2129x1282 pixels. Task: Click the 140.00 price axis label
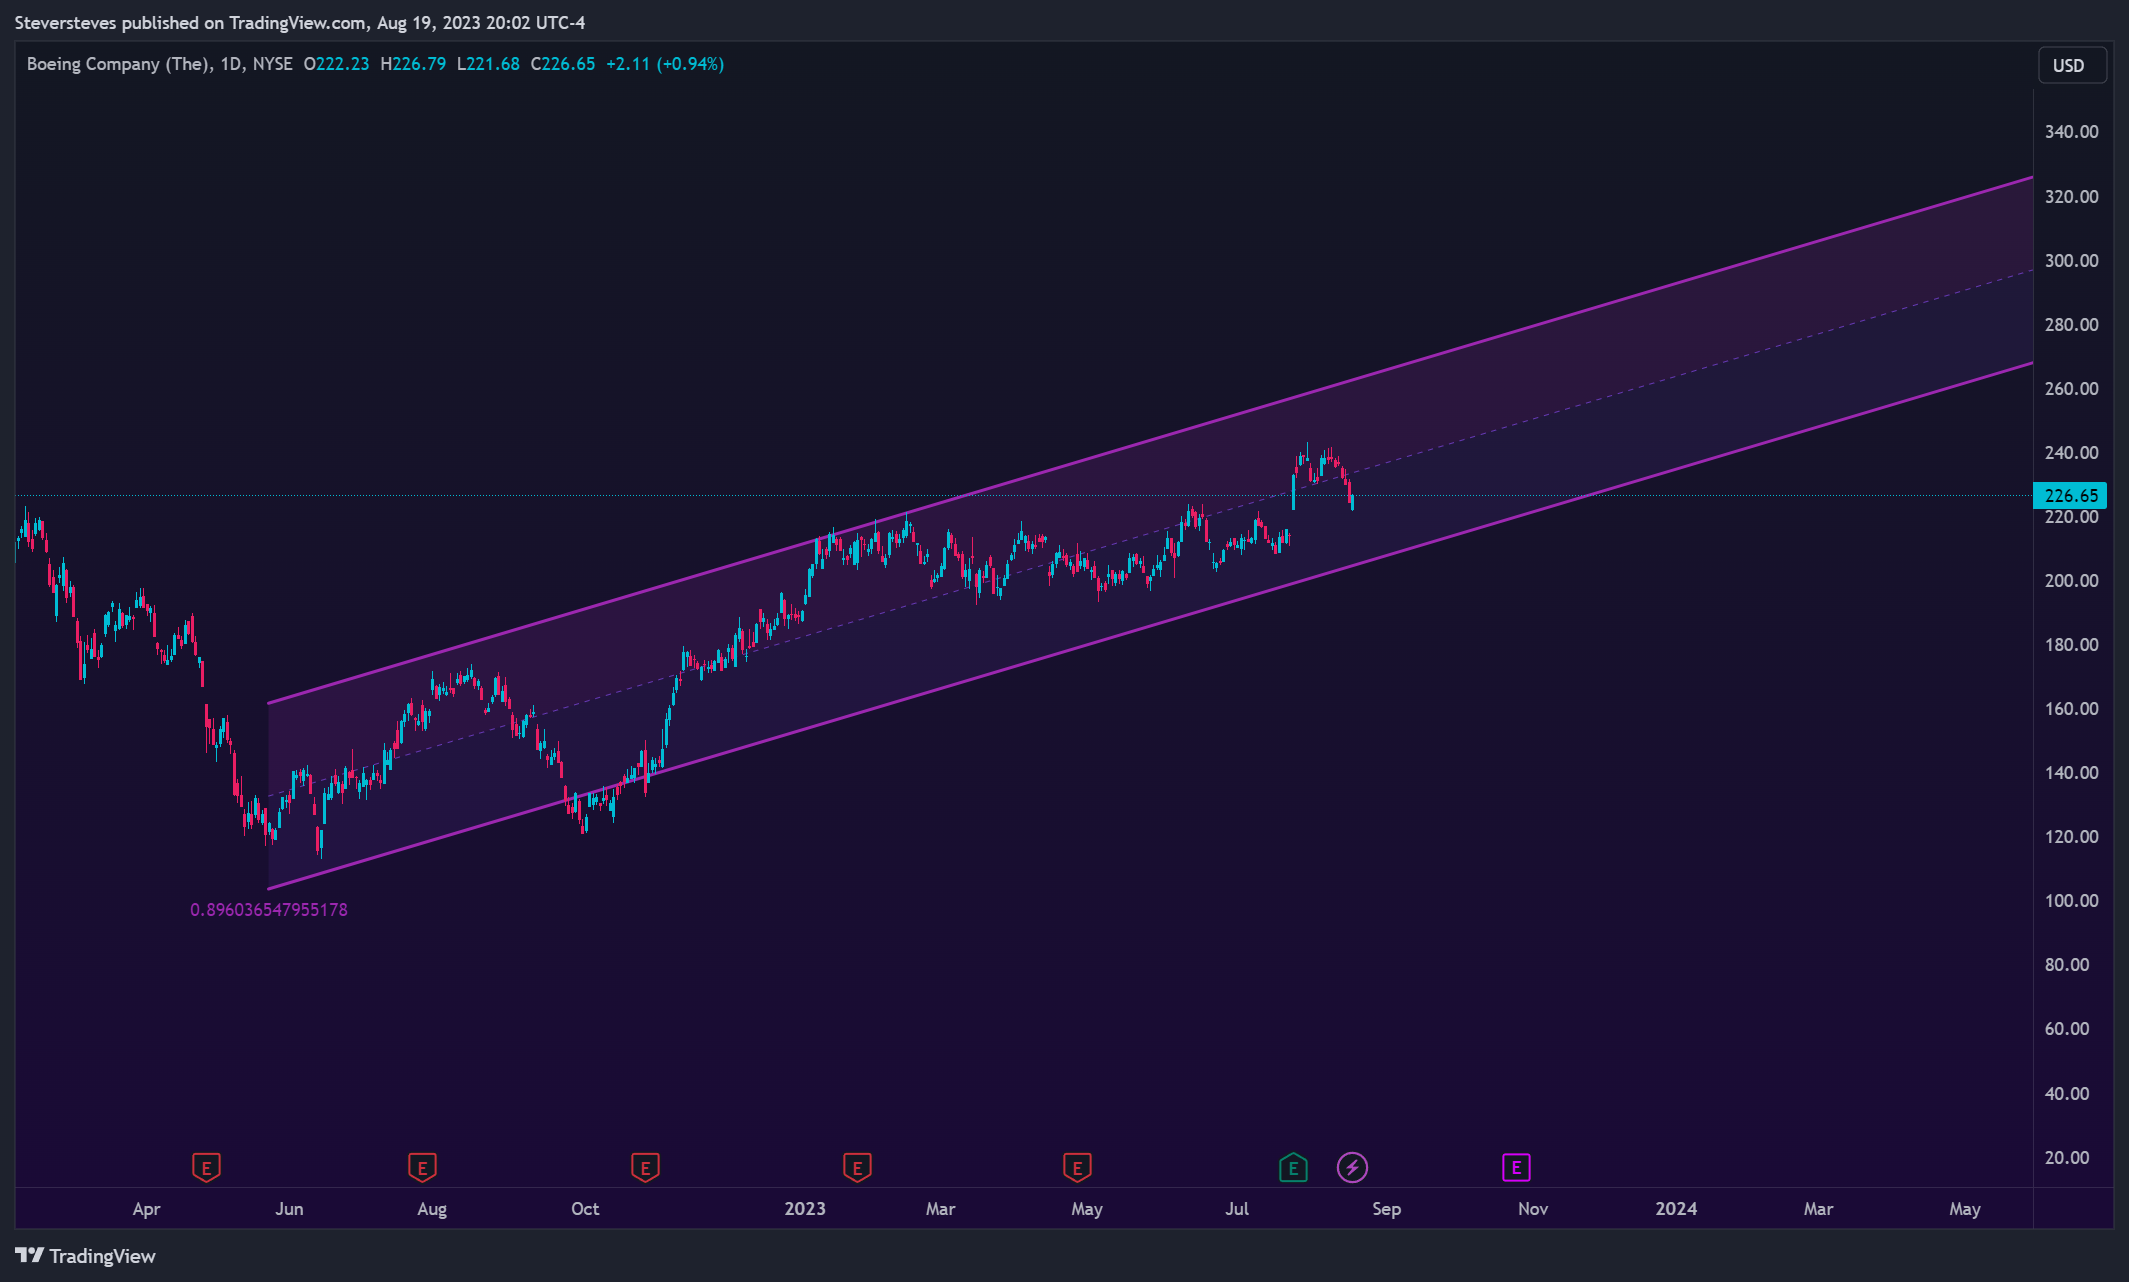tap(2071, 773)
